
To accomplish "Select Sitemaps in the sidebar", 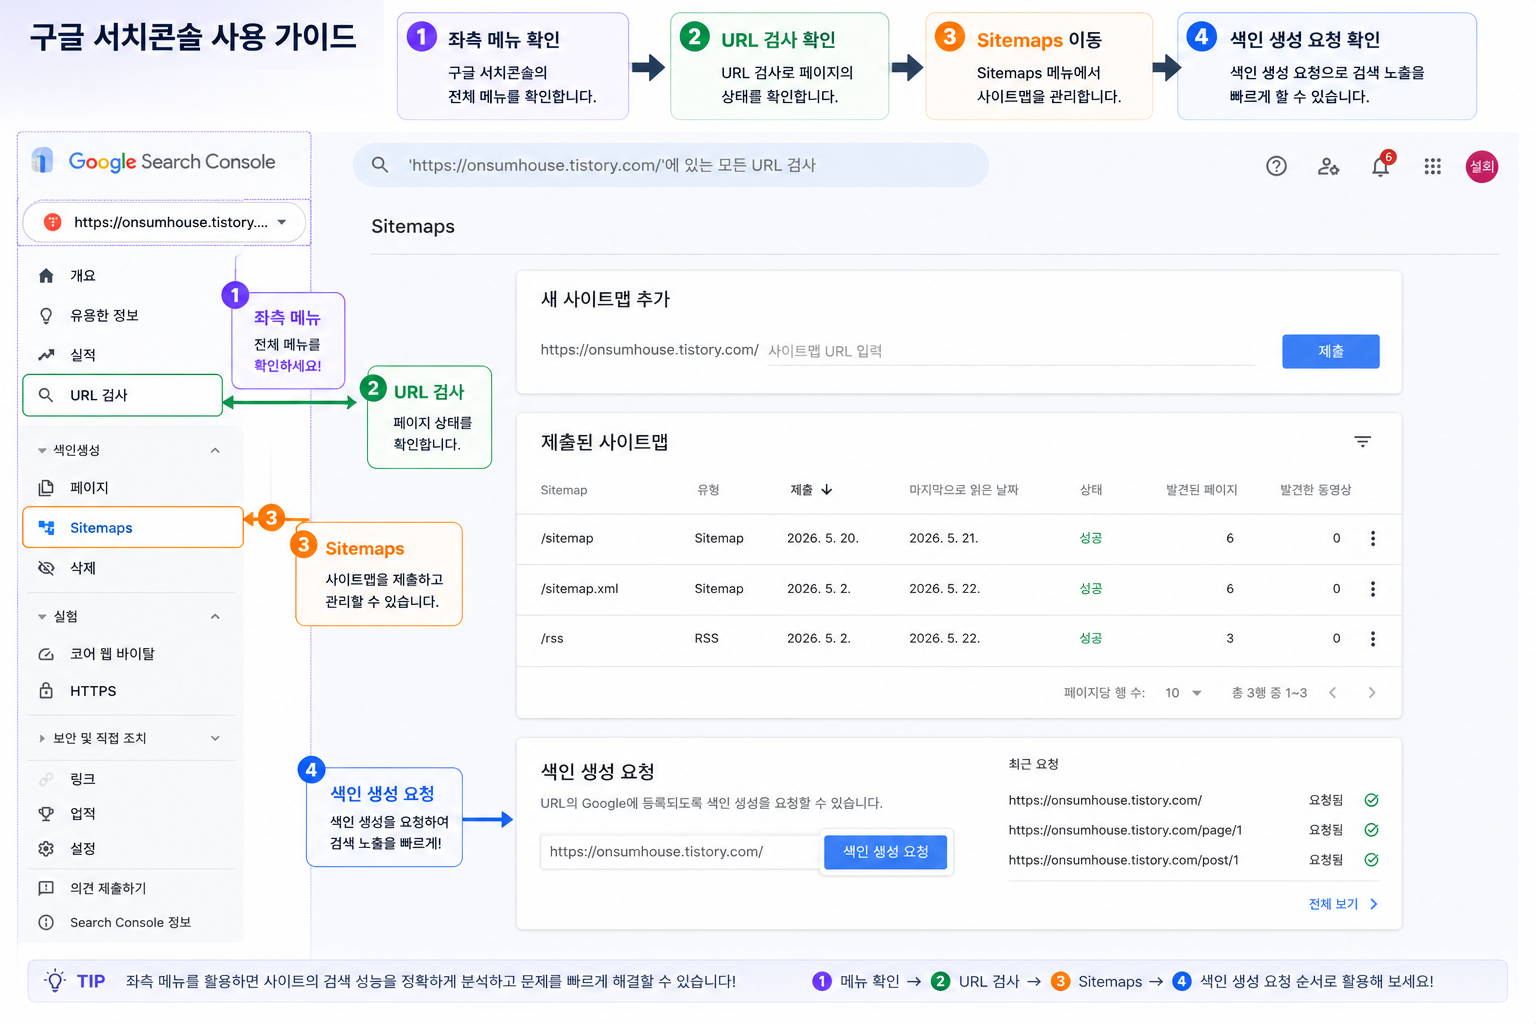I will pyautogui.click(x=133, y=528).
